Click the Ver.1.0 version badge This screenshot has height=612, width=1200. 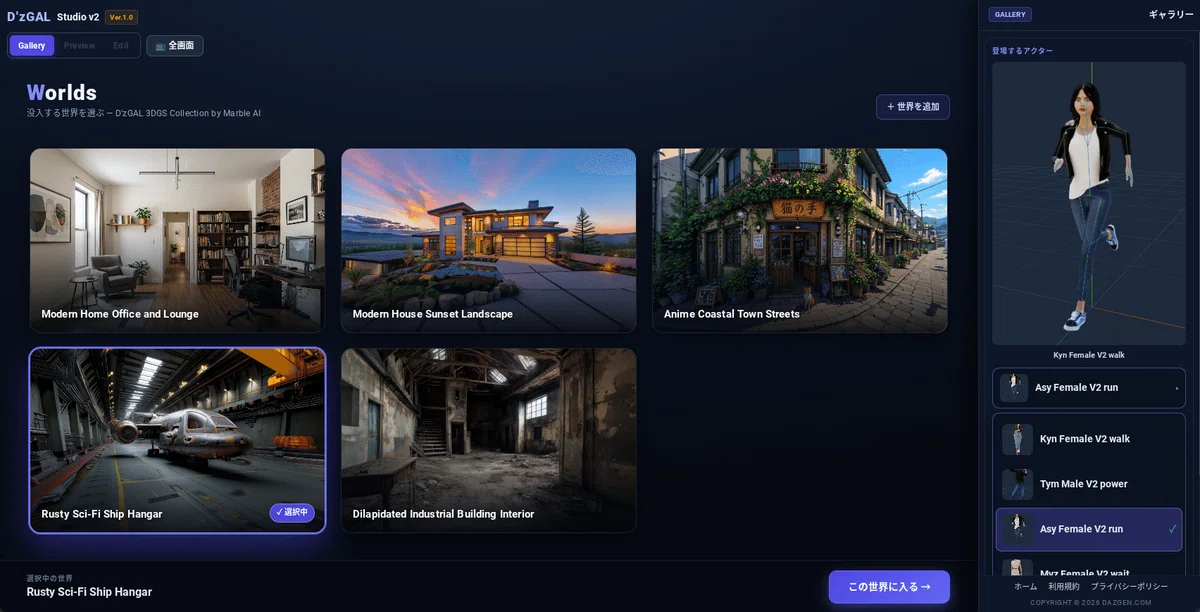click(121, 17)
